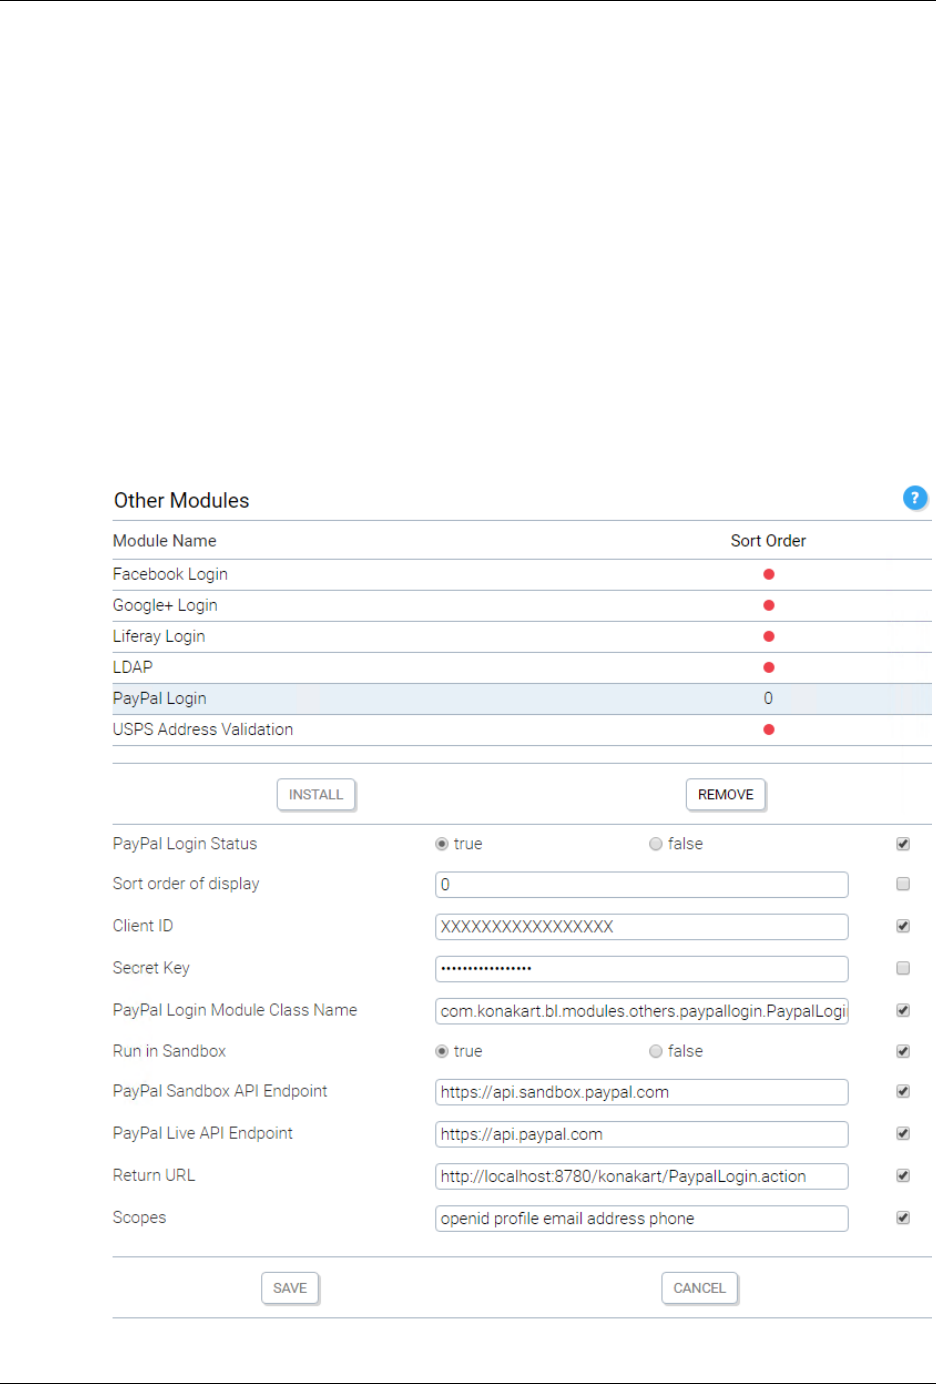The width and height of the screenshot is (936, 1384).
Task: Toggle checkbox beside Run in Sandbox
Action: pyautogui.click(x=903, y=1051)
